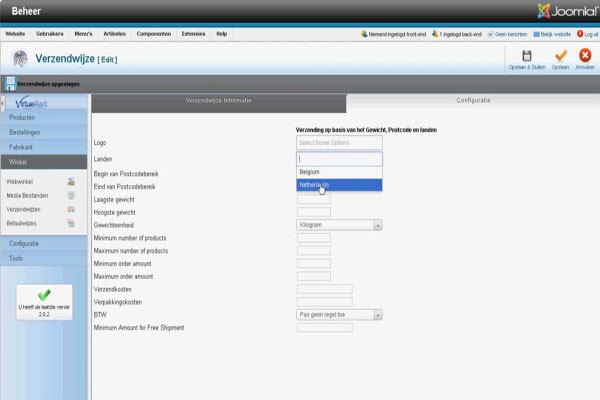Open the Gewichtseenheid Kilogram dropdown
Screen dimensions: 600x400
pyautogui.click(x=339, y=225)
